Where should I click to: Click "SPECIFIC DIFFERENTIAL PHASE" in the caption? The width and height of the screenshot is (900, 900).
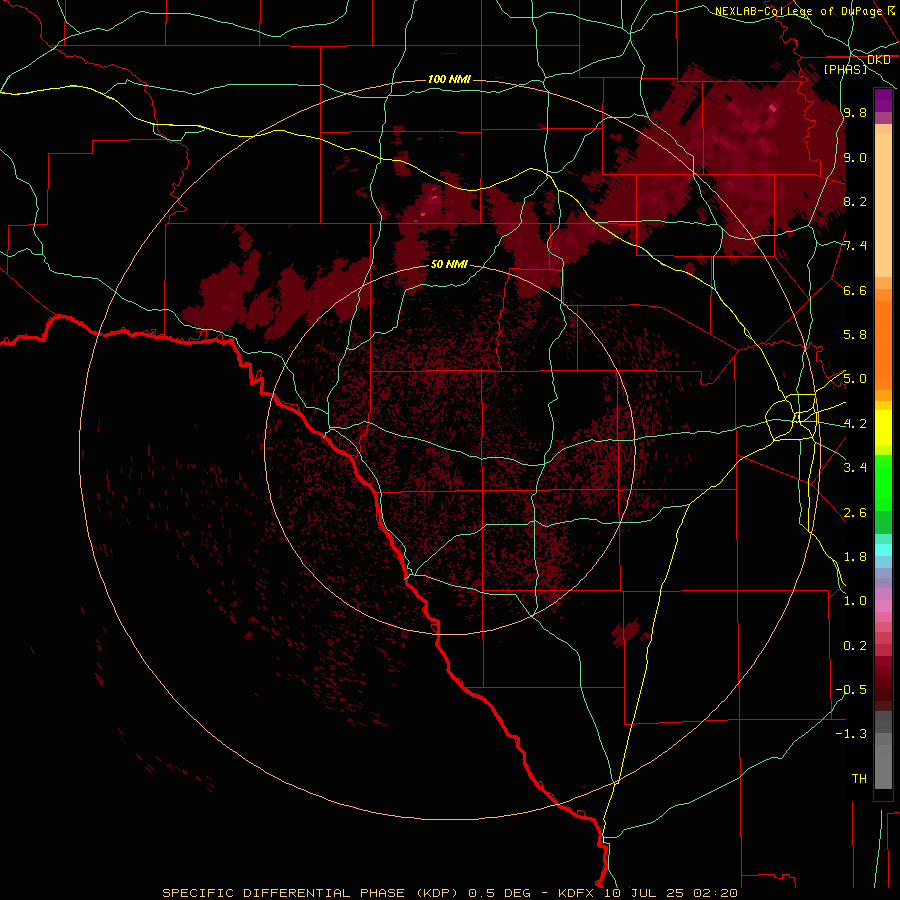(x=284, y=893)
